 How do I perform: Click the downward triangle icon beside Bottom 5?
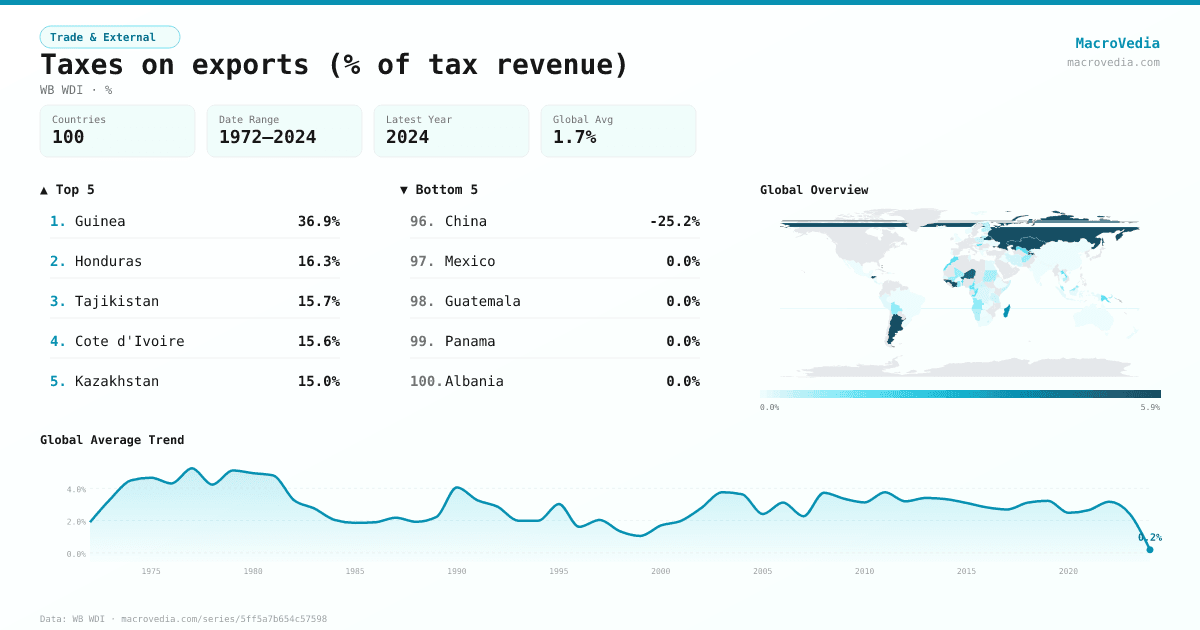click(403, 189)
